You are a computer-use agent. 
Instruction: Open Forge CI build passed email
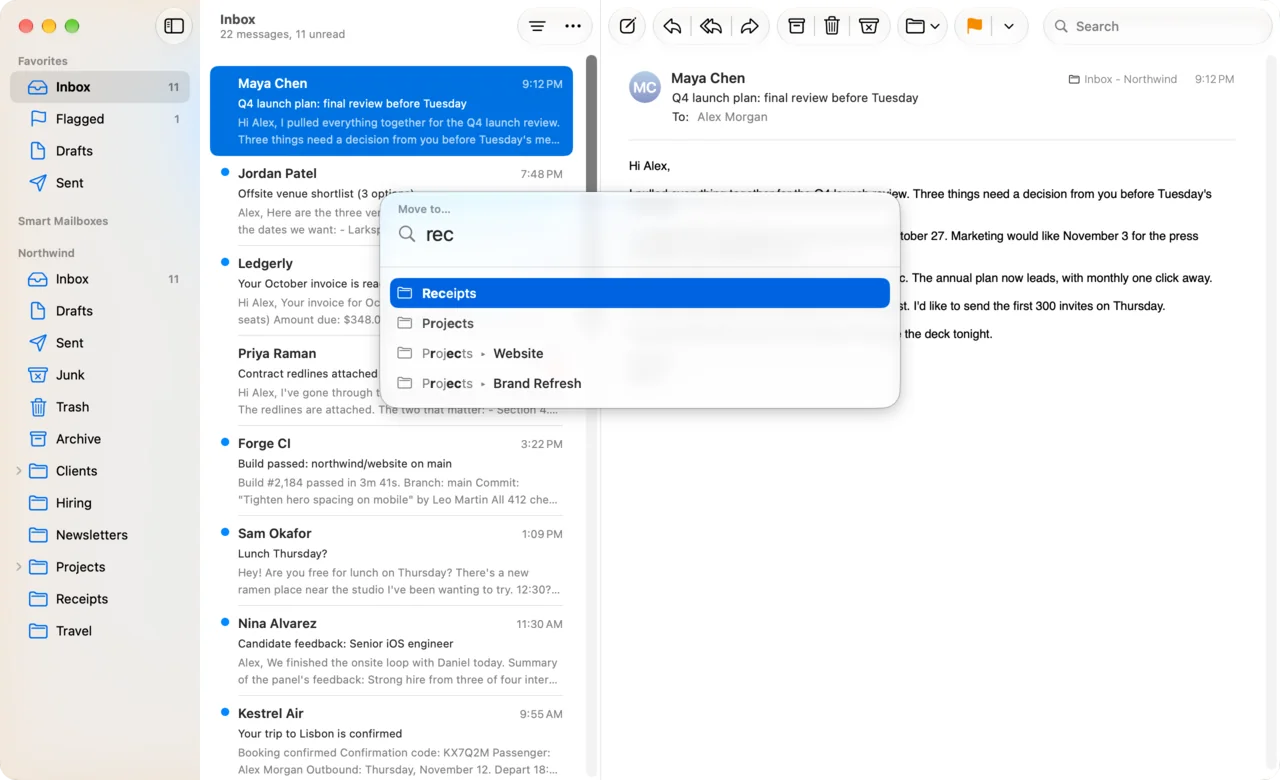[x=391, y=471]
